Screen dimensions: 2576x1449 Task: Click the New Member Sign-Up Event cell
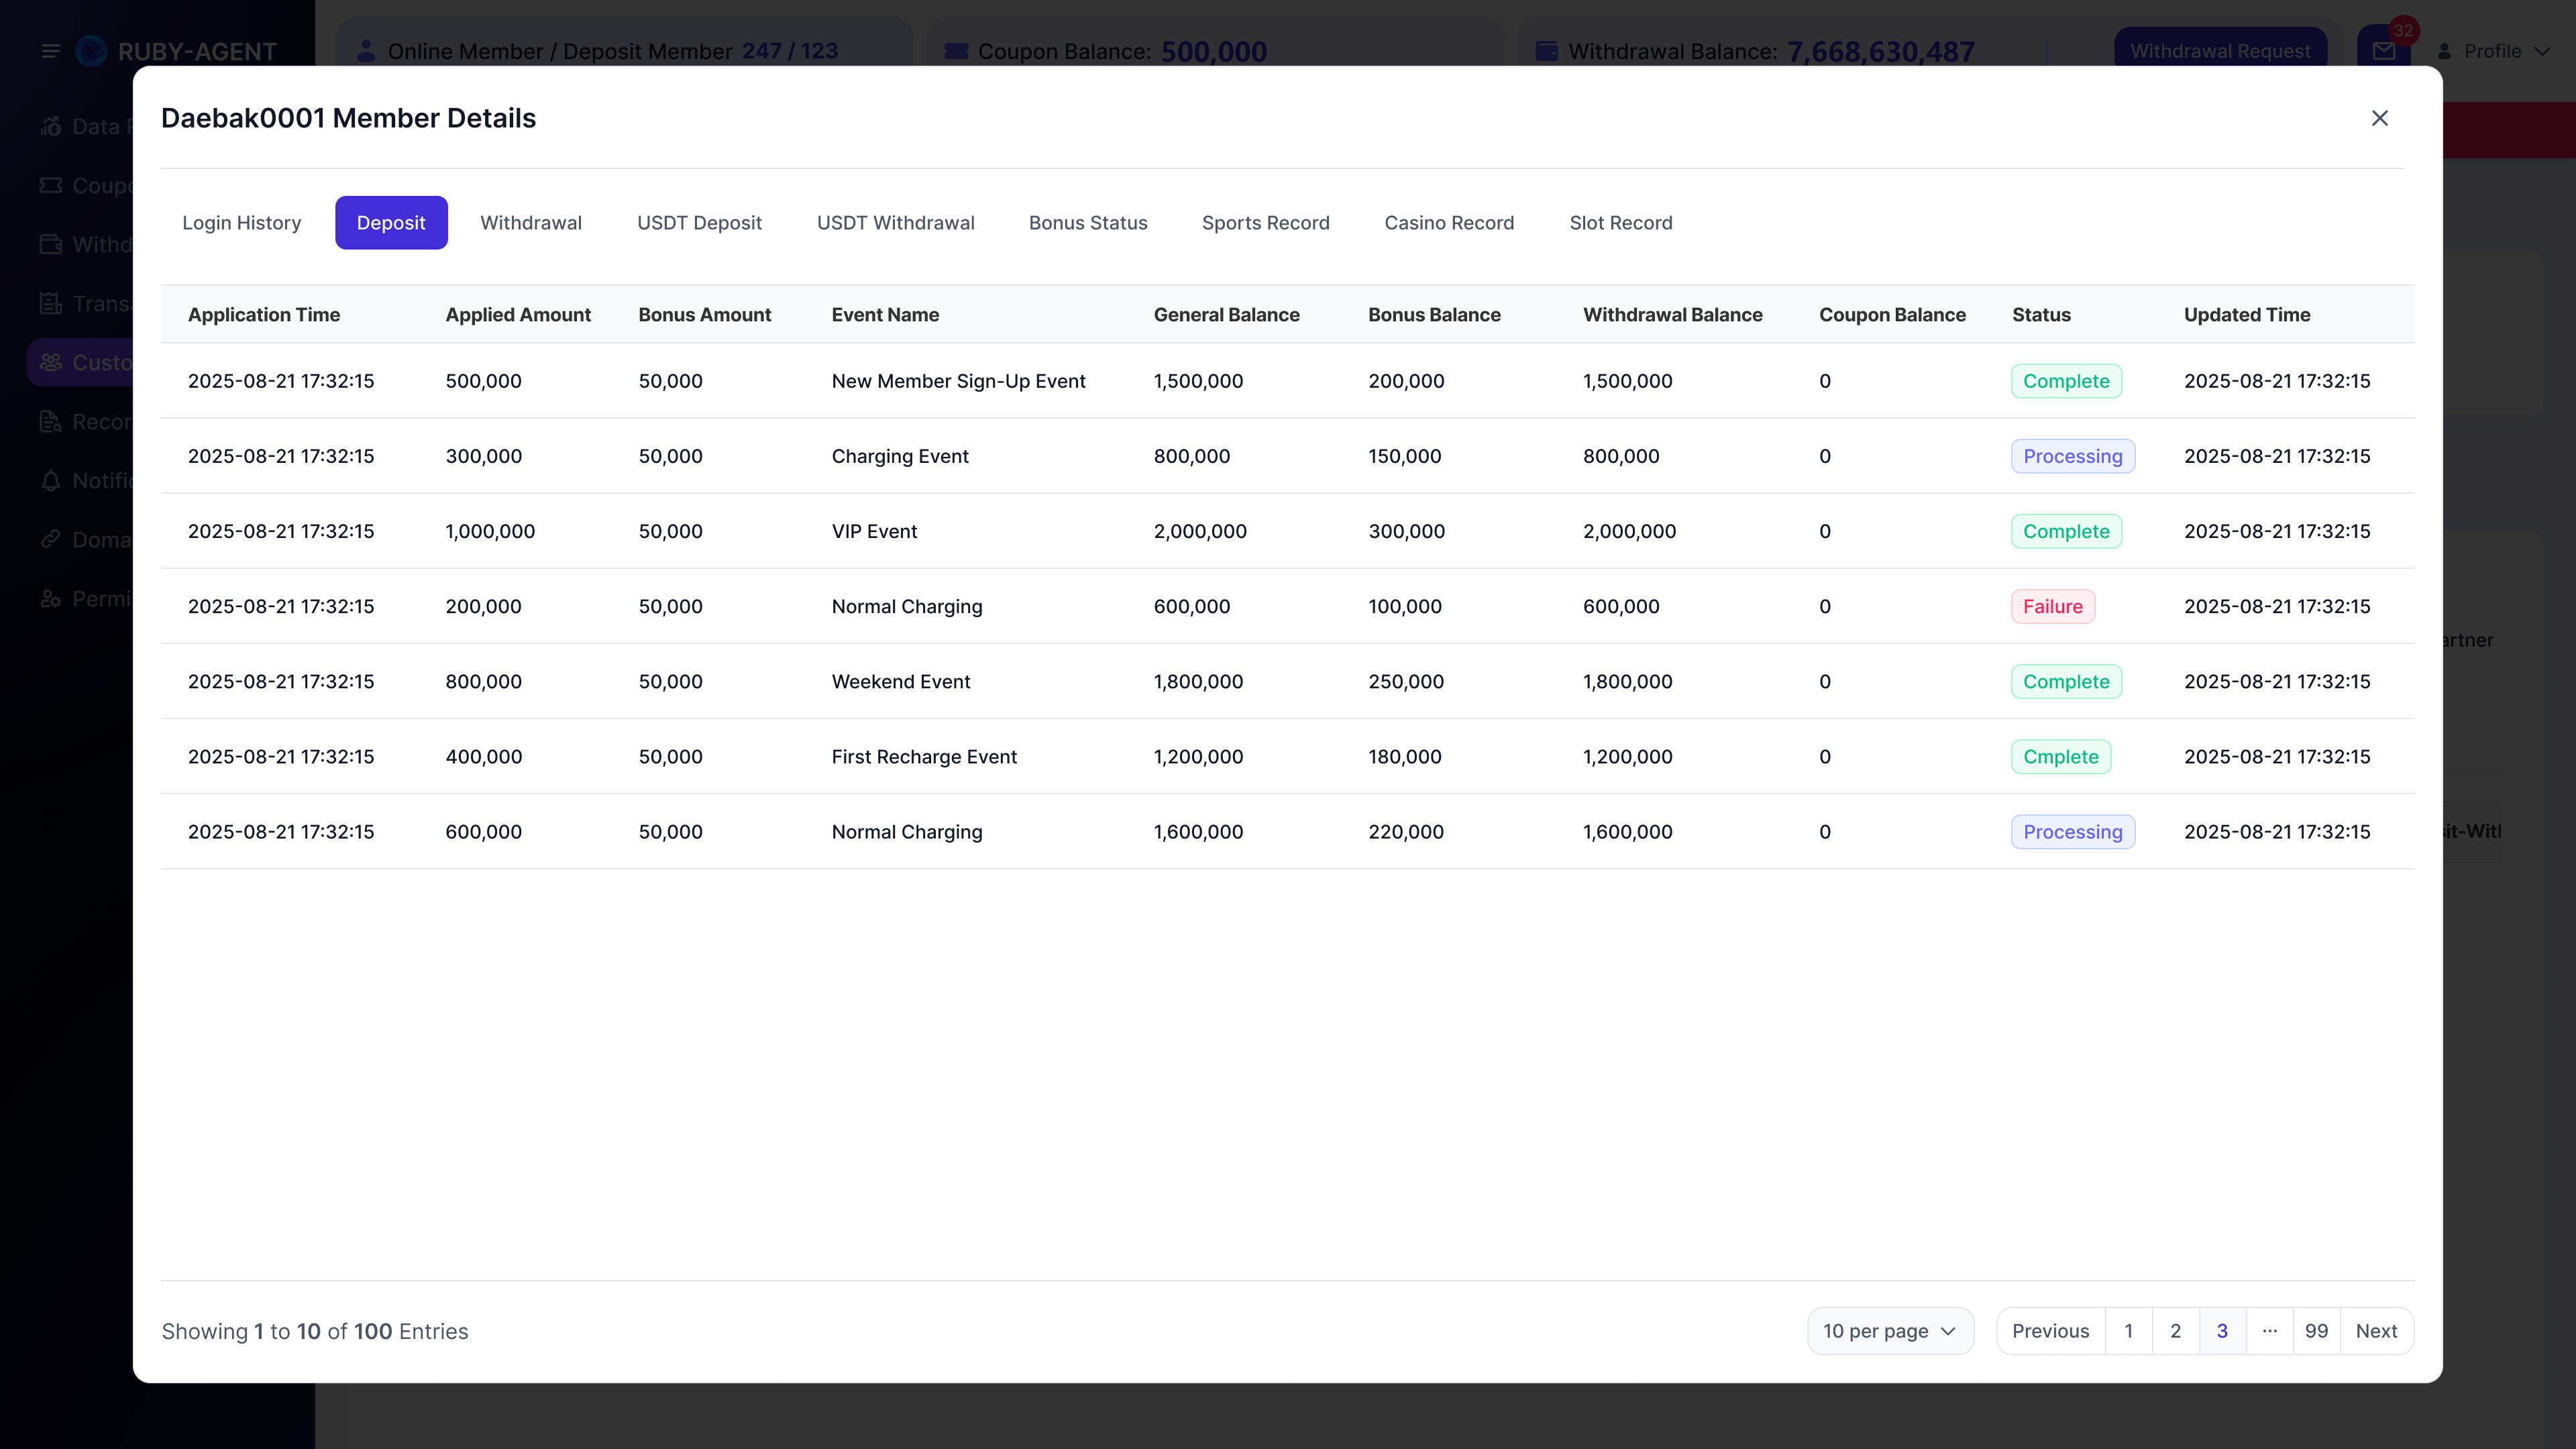(x=958, y=381)
